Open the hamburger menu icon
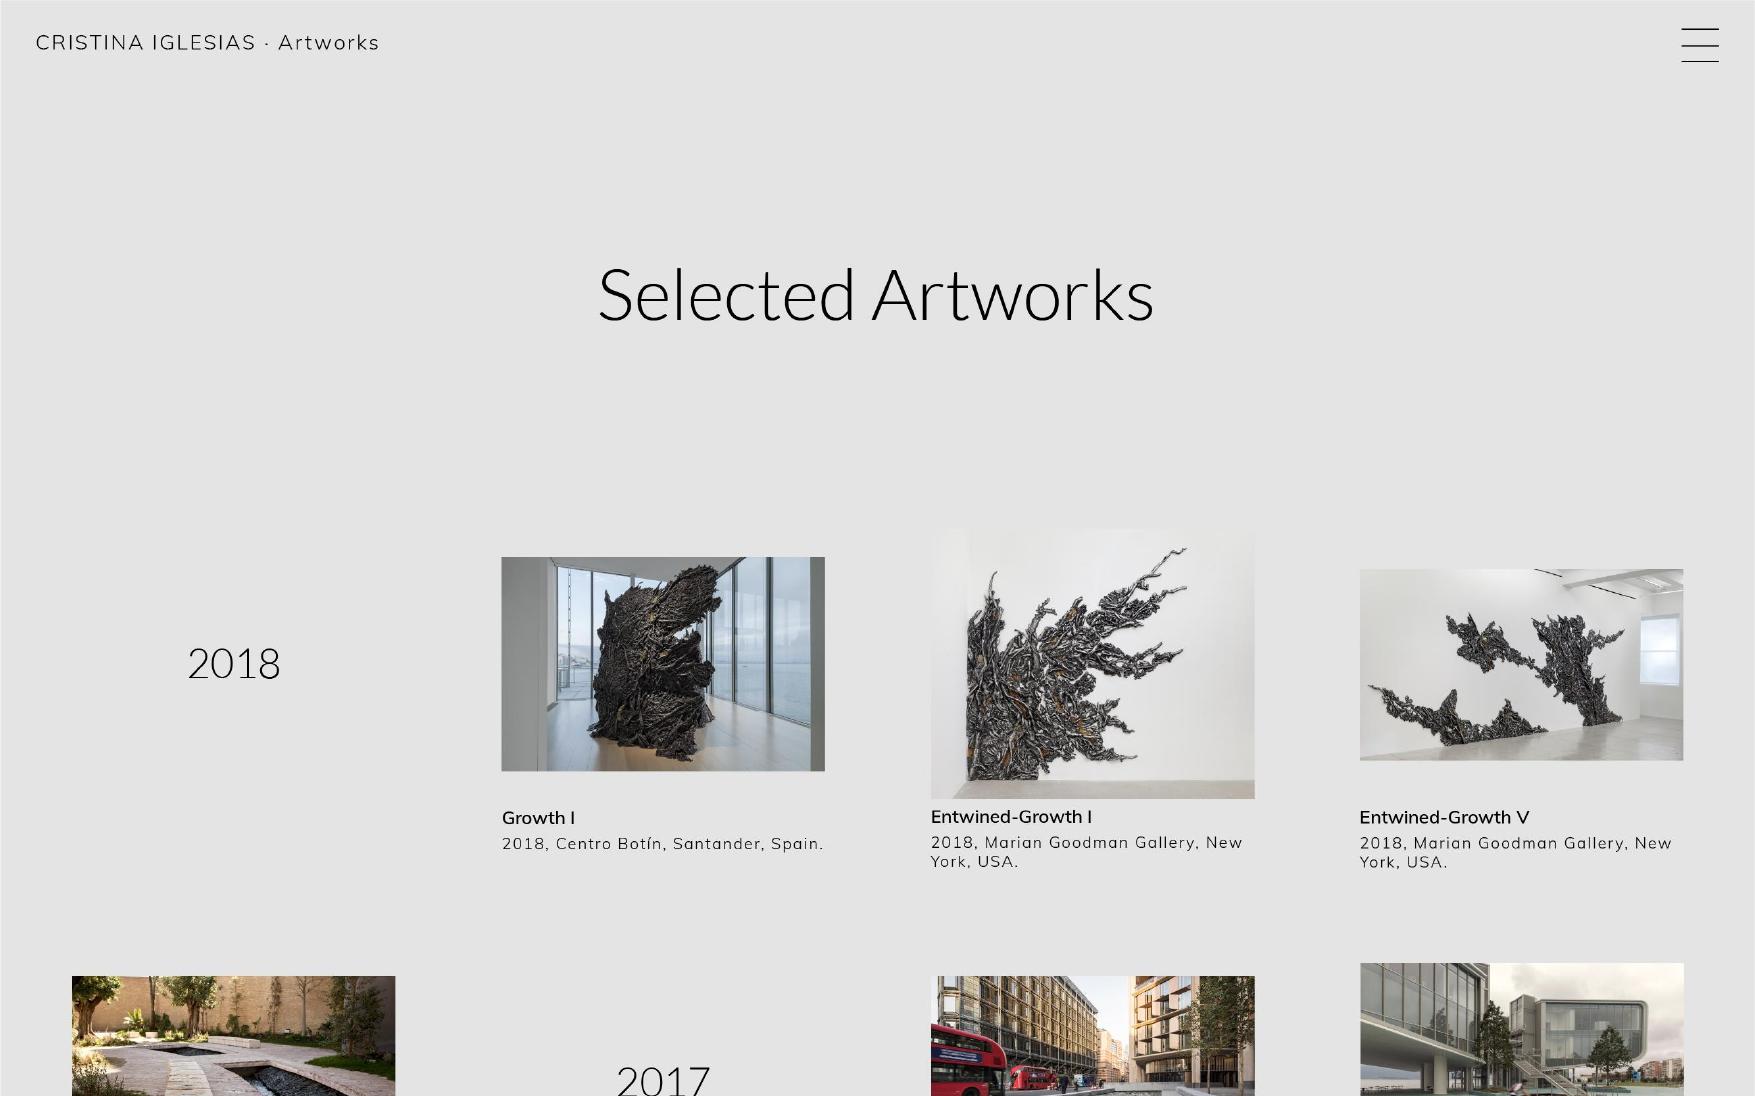The width and height of the screenshot is (1755, 1096). coord(1699,45)
